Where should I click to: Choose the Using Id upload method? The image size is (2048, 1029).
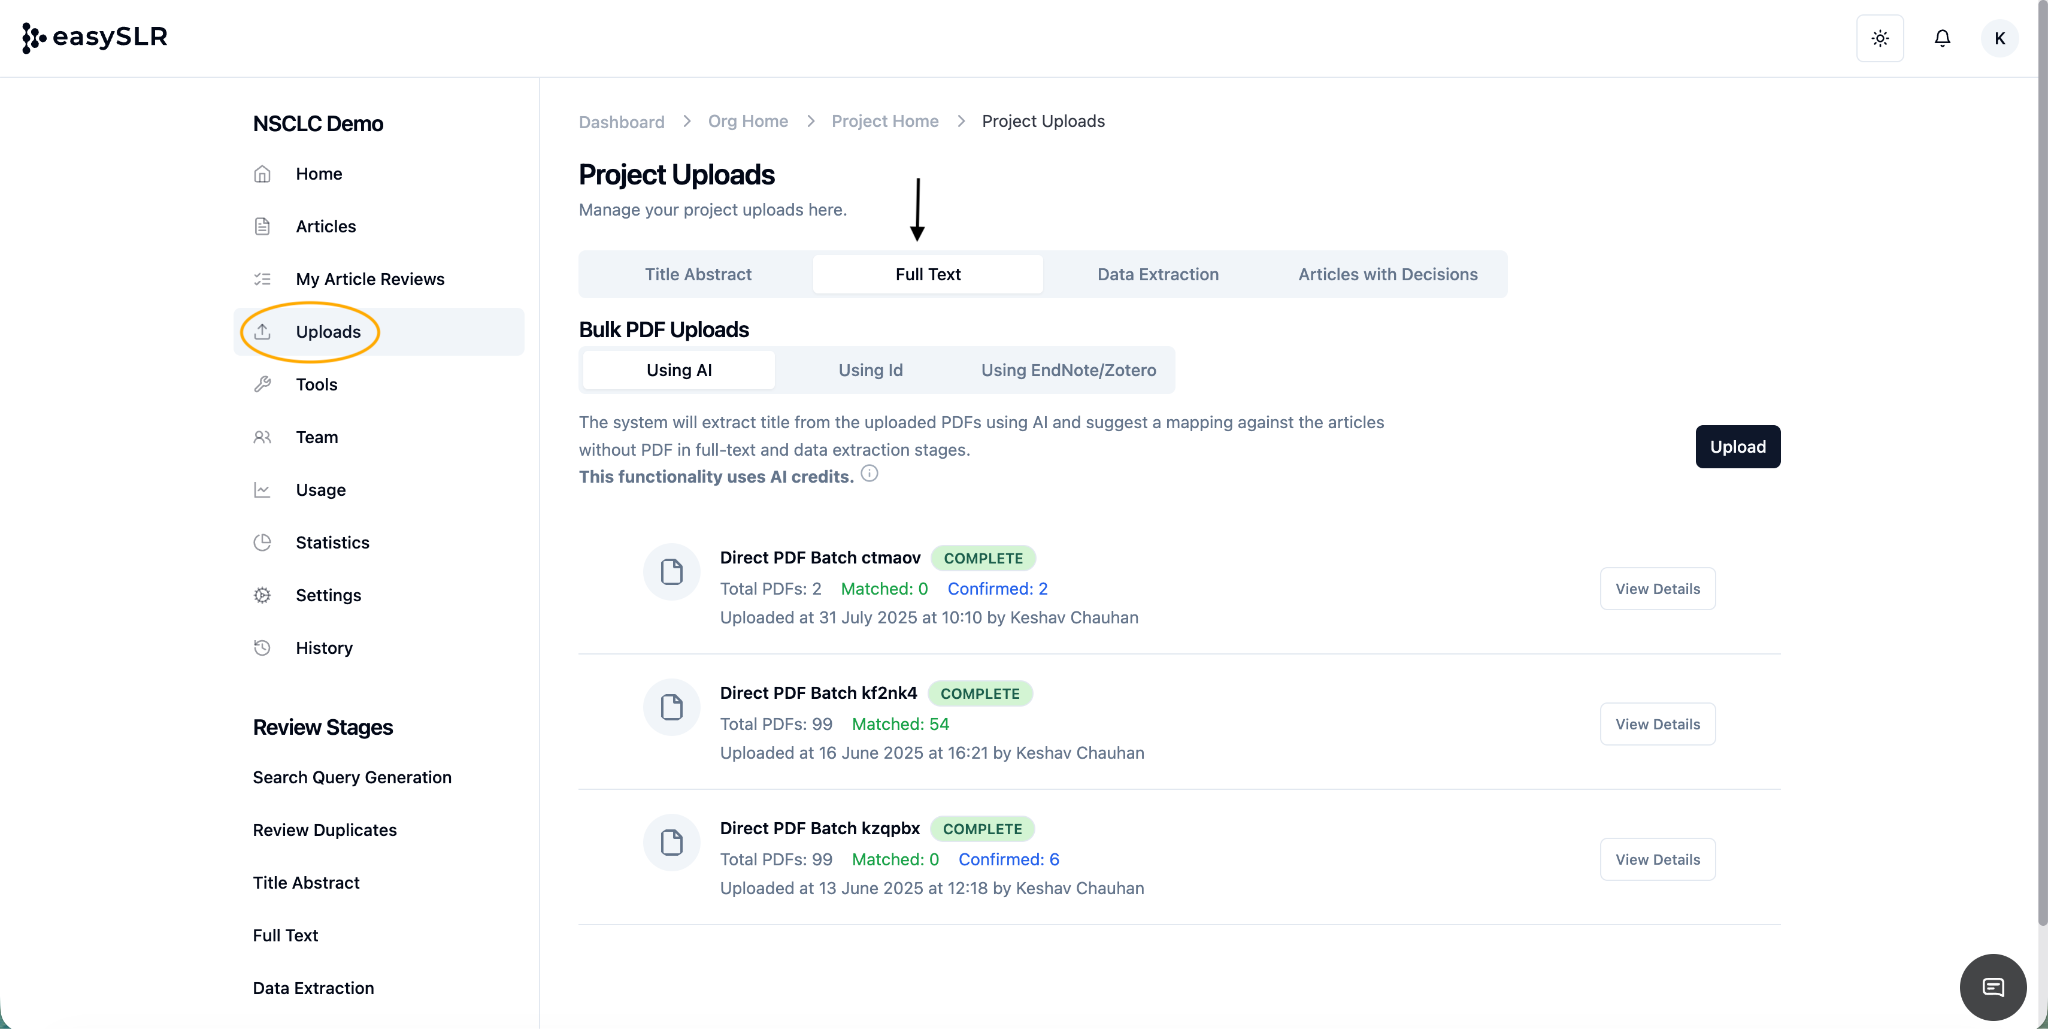coord(870,371)
